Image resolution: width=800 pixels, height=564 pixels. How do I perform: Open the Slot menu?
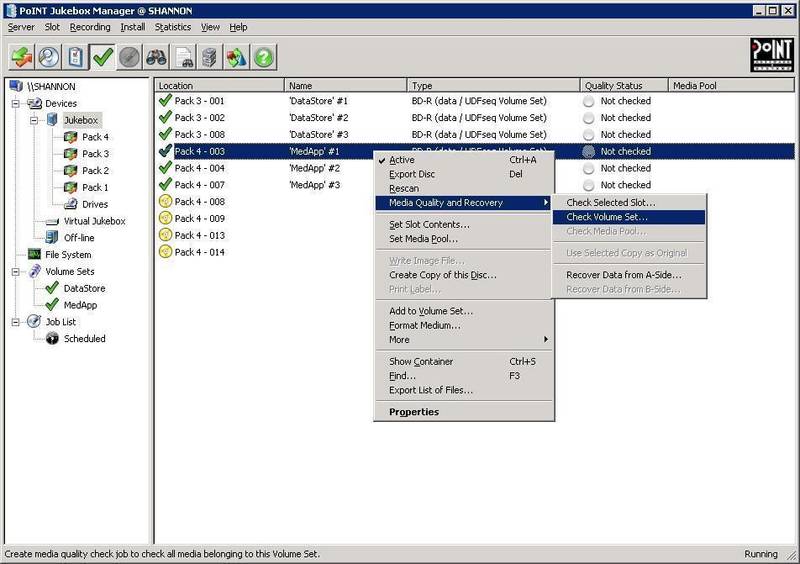(x=52, y=27)
